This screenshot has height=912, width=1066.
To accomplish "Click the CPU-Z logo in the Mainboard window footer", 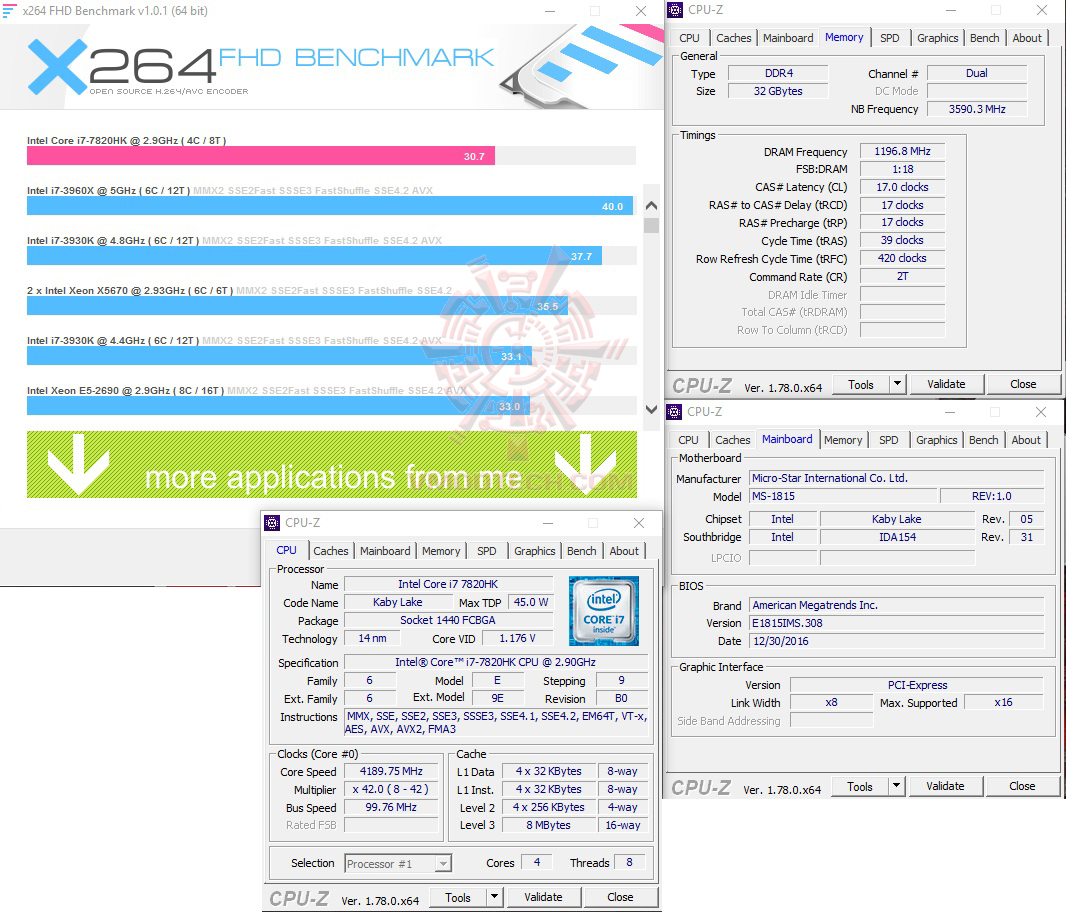I will [x=702, y=786].
